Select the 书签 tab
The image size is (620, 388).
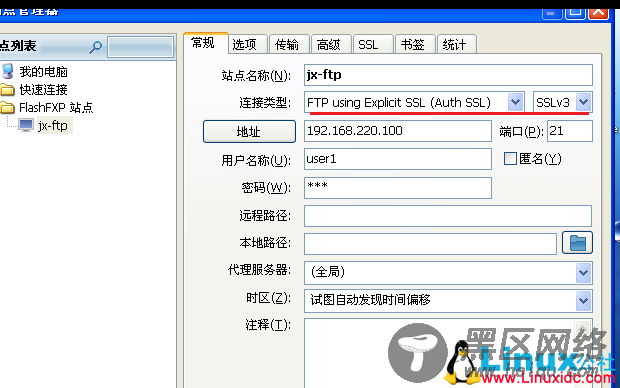415,44
